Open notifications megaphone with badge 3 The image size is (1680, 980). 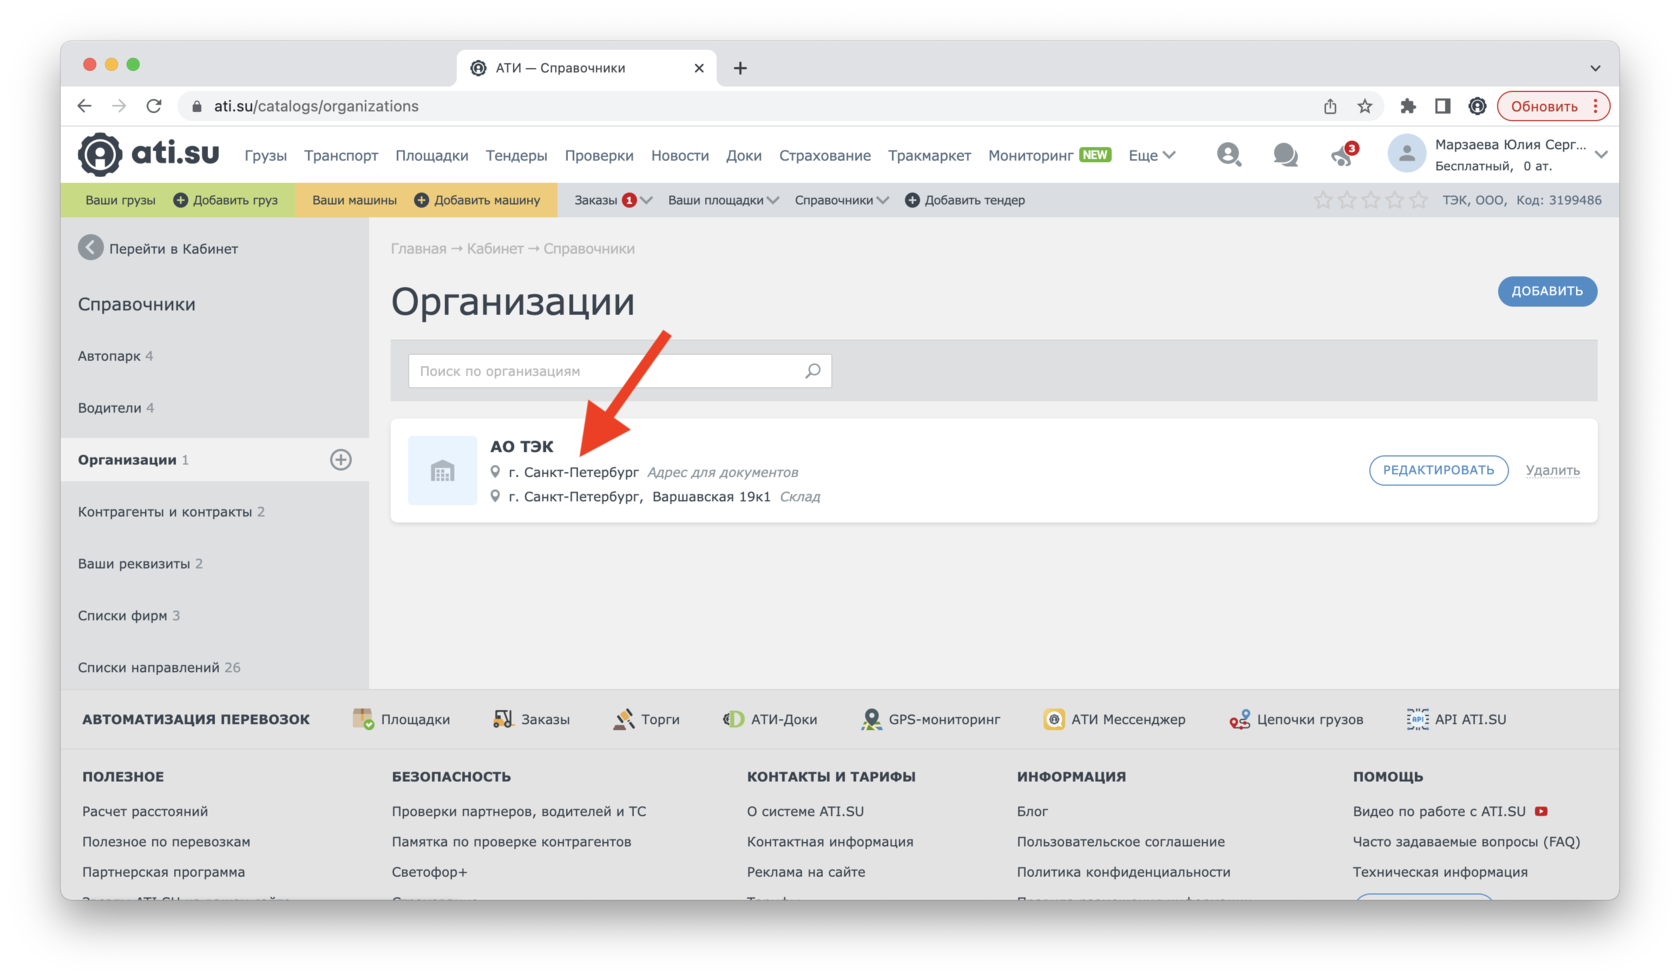click(x=1343, y=154)
